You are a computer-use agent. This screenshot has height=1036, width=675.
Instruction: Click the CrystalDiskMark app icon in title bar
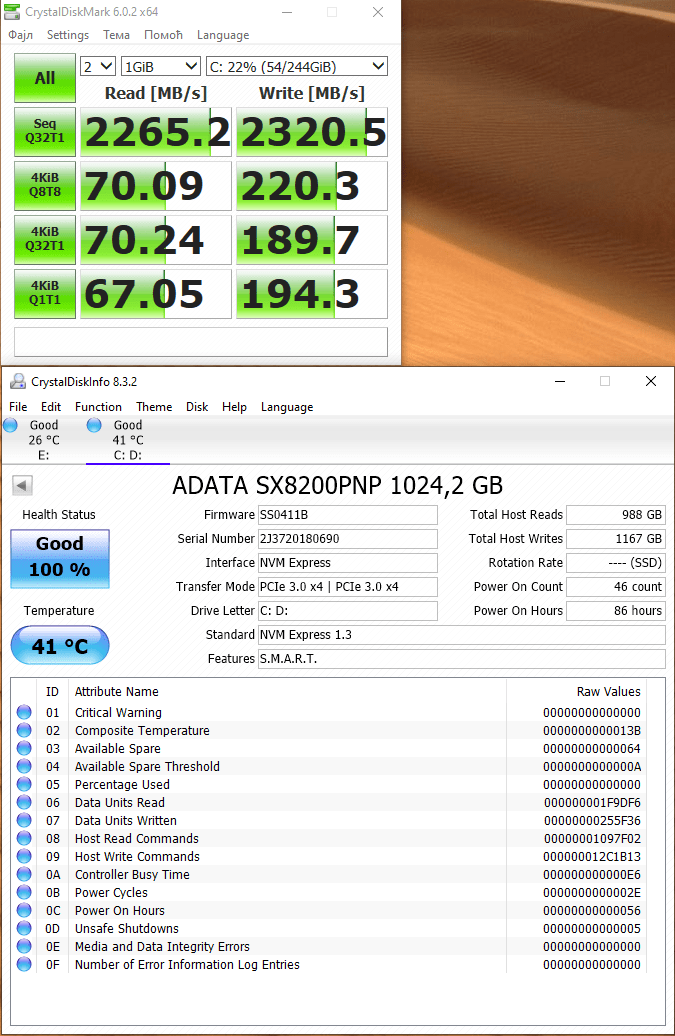pyautogui.click(x=12, y=12)
